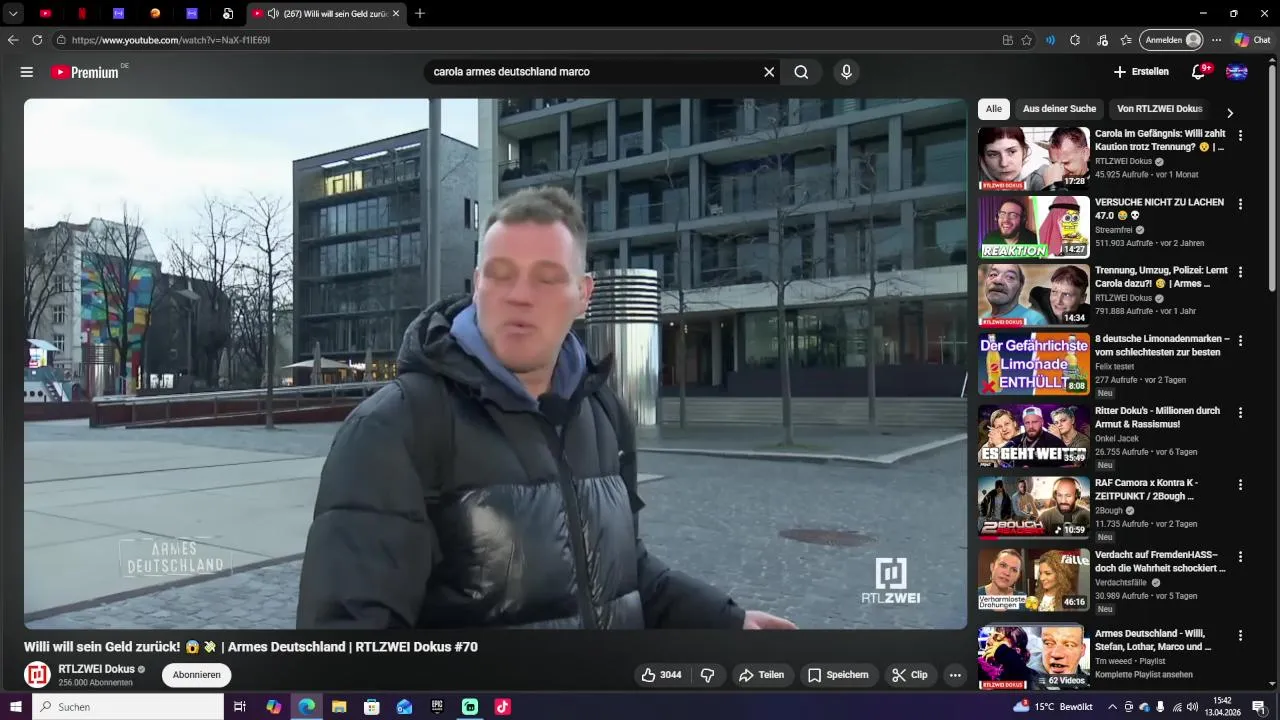The width and height of the screenshot is (1280, 720).
Task: Open weather widget showing 15°C Bewölkt
Action: click(x=1052, y=707)
